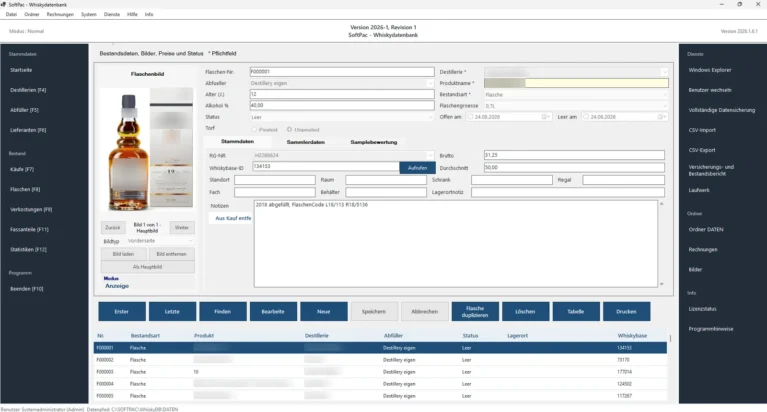Image resolution: width=767 pixels, height=412 pixels.
Task: Click the Whiskybase column header
Action: click(x=632, y=336)
